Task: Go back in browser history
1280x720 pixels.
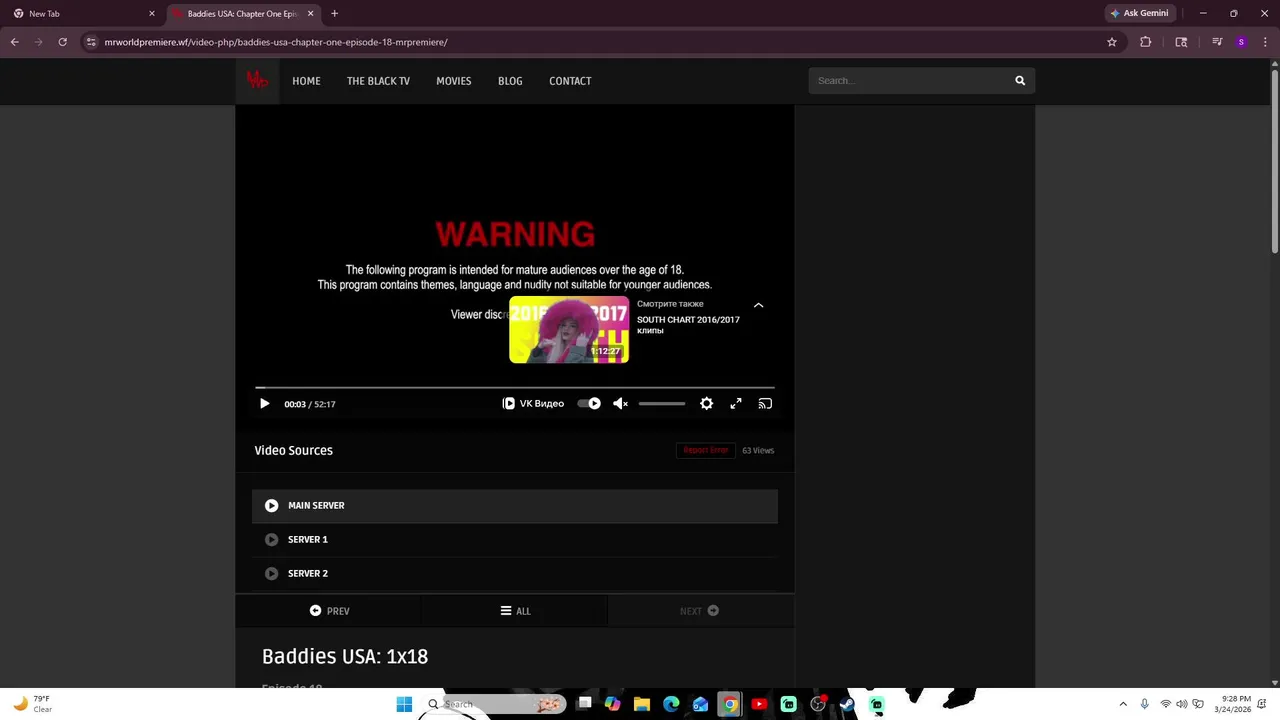Action: point(14,42)
